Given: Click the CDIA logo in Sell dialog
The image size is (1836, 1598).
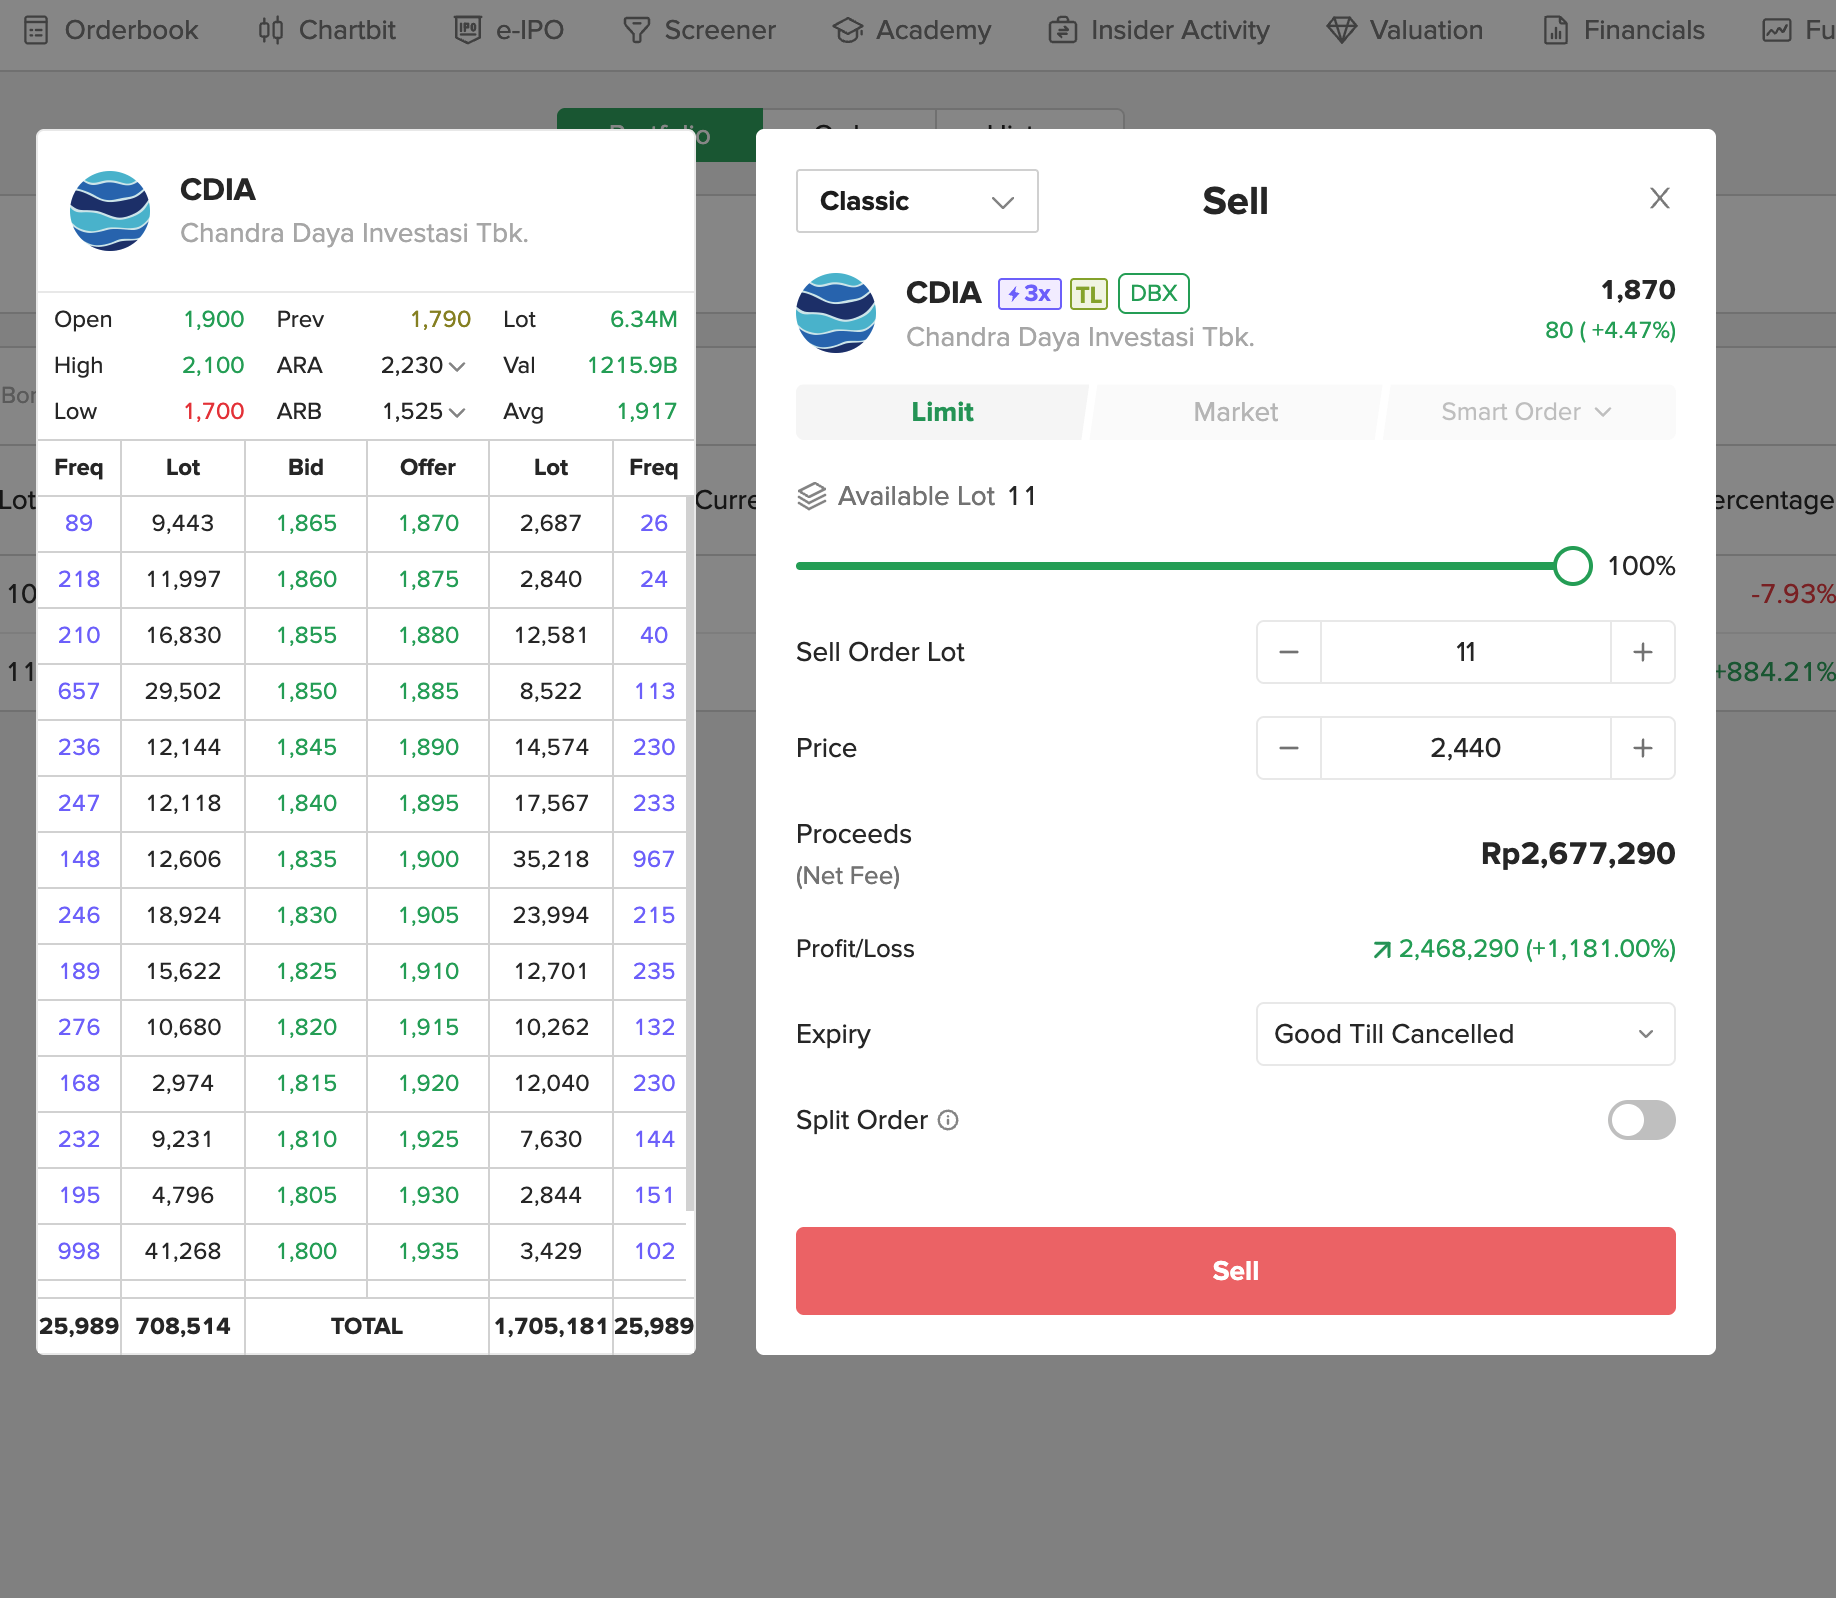Looking at the screenshot, I should tap(836, 313).
